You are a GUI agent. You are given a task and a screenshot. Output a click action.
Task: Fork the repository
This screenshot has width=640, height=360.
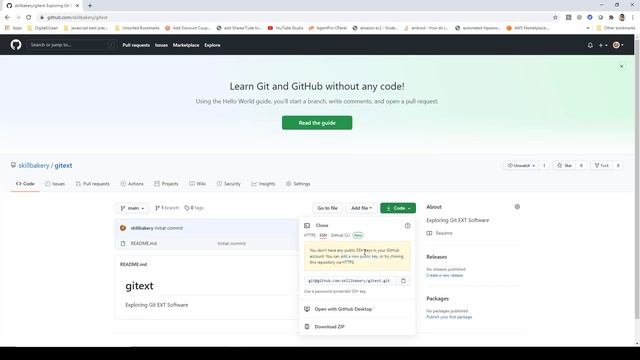[x=602, y=165]
